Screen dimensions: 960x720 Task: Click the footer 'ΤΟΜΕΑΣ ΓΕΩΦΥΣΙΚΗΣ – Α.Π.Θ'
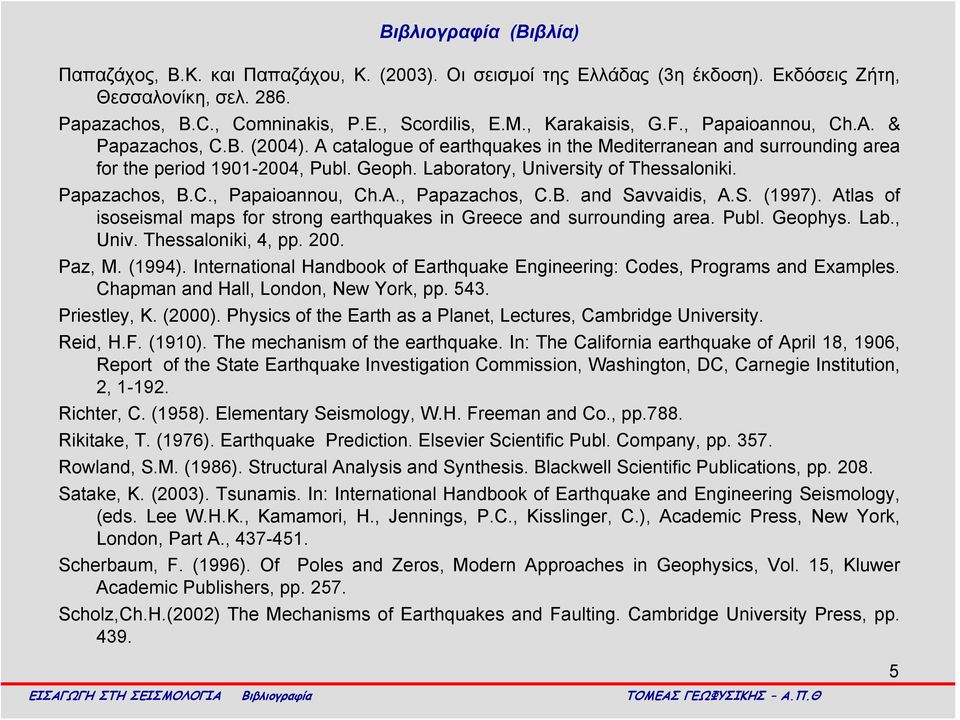(x=724, y=696)
